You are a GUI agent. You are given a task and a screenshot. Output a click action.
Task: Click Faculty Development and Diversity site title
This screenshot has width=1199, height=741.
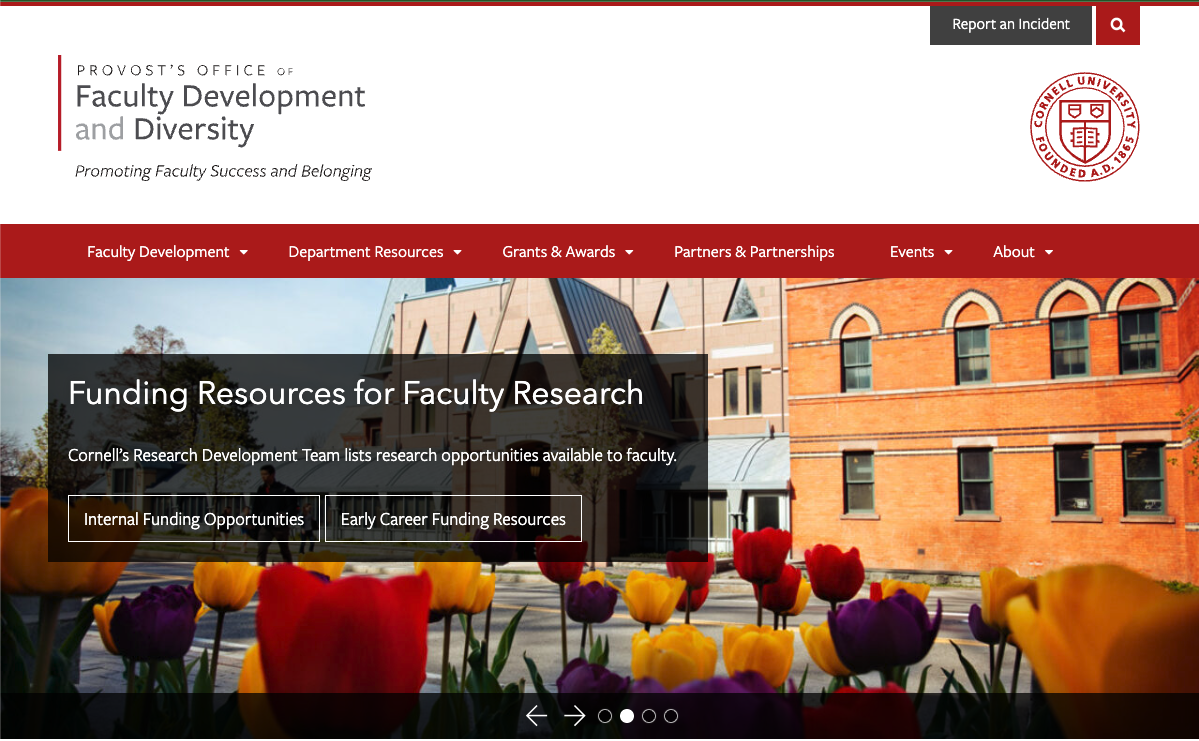tap(219, 112)
